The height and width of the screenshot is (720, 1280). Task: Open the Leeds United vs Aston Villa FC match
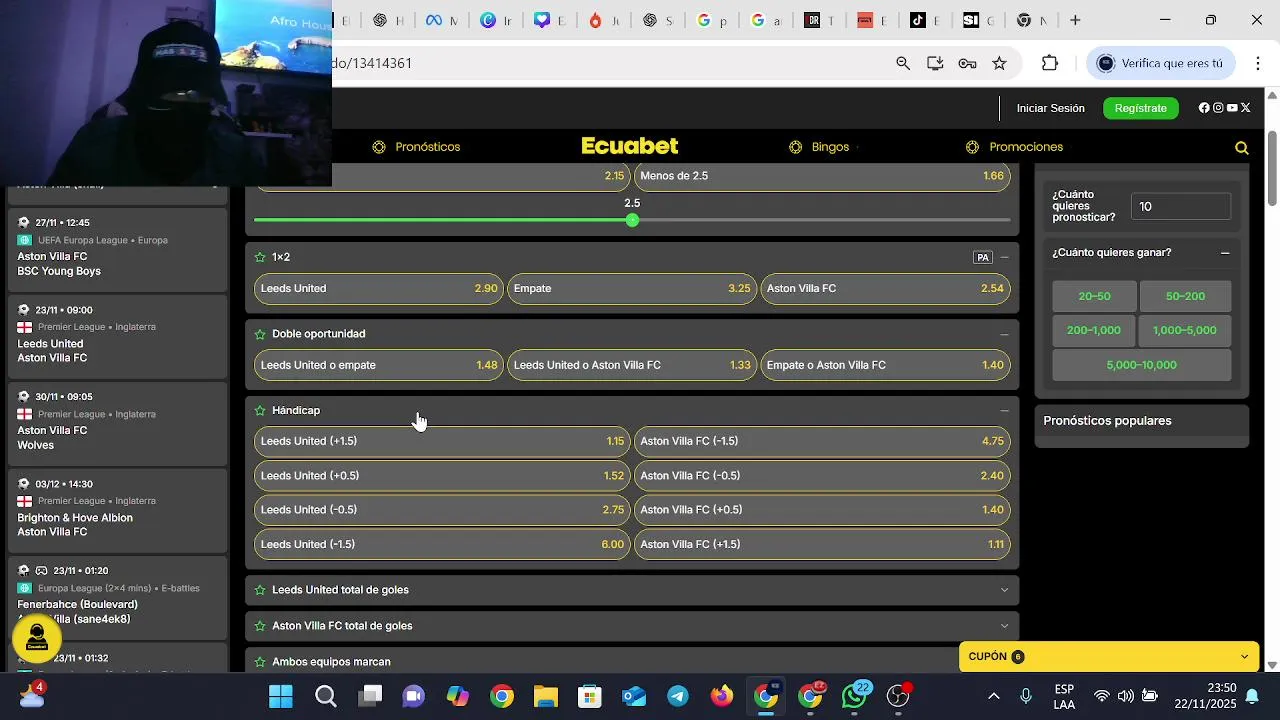pyautogui.click(x=117, y=335)
